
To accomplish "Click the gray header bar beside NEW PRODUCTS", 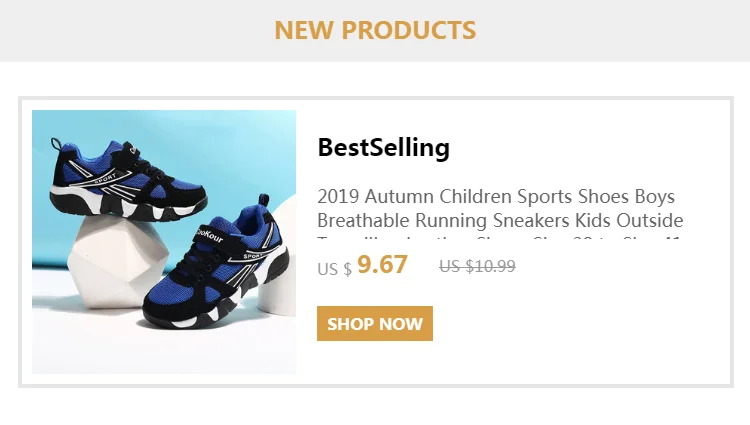I will [x=620, y=30].
